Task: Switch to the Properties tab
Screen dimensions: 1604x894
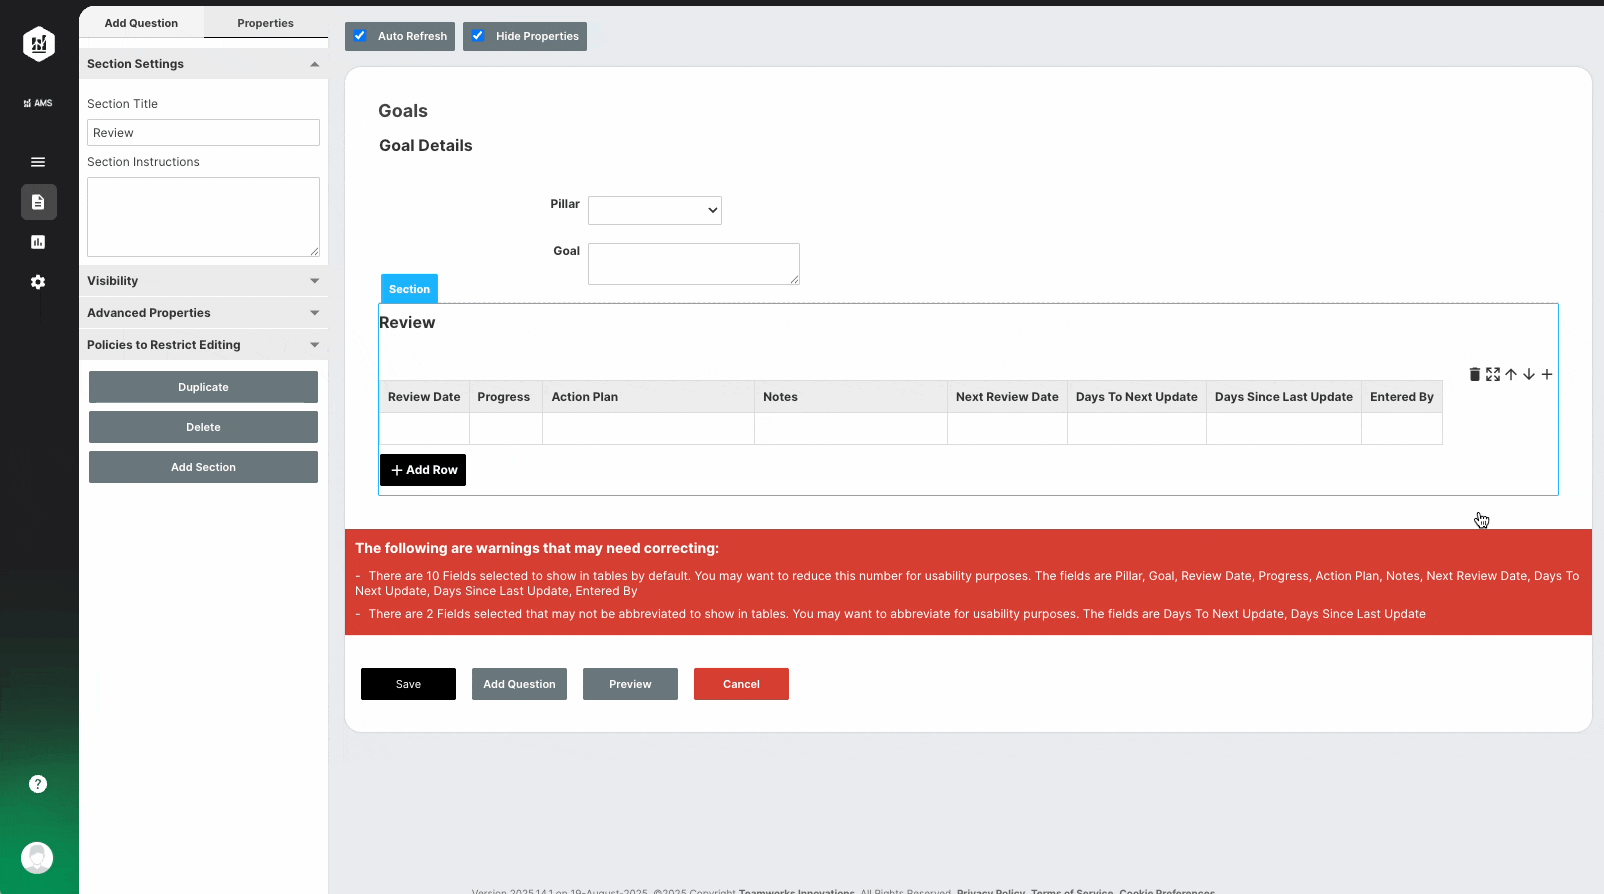Action: click(x=266, y=23)
